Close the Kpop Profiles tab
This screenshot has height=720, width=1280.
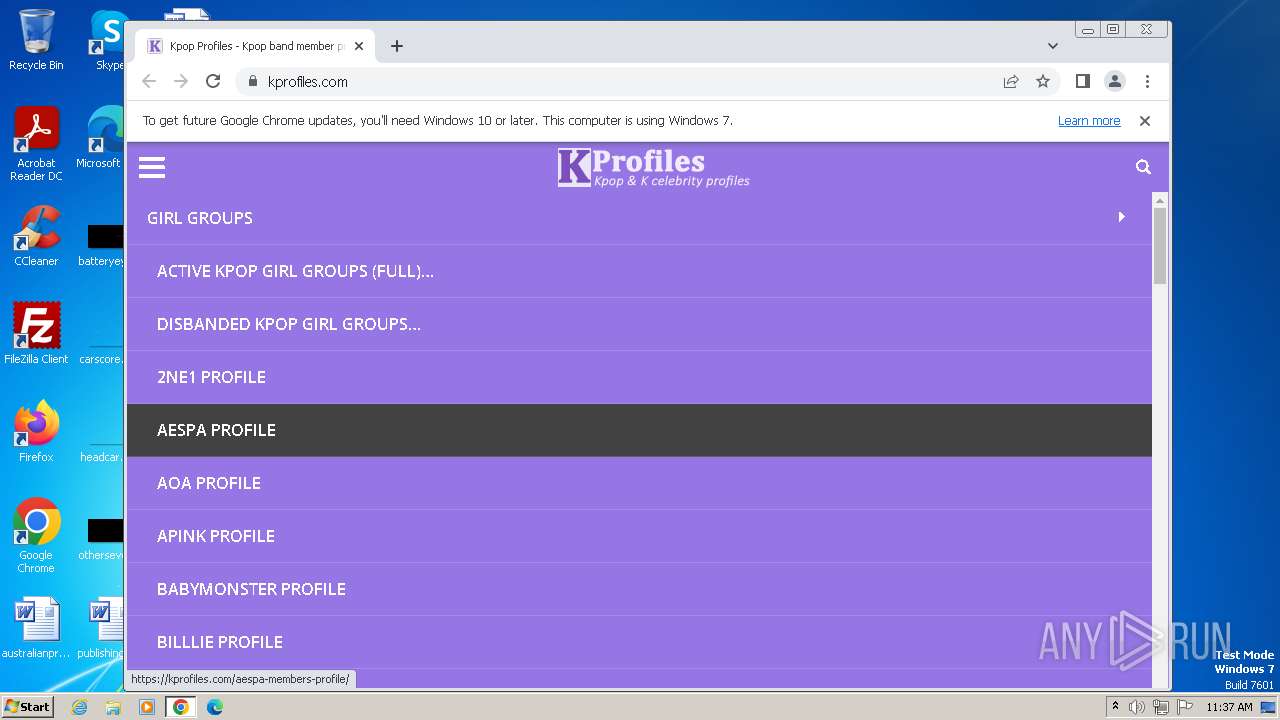coord(359,46)
